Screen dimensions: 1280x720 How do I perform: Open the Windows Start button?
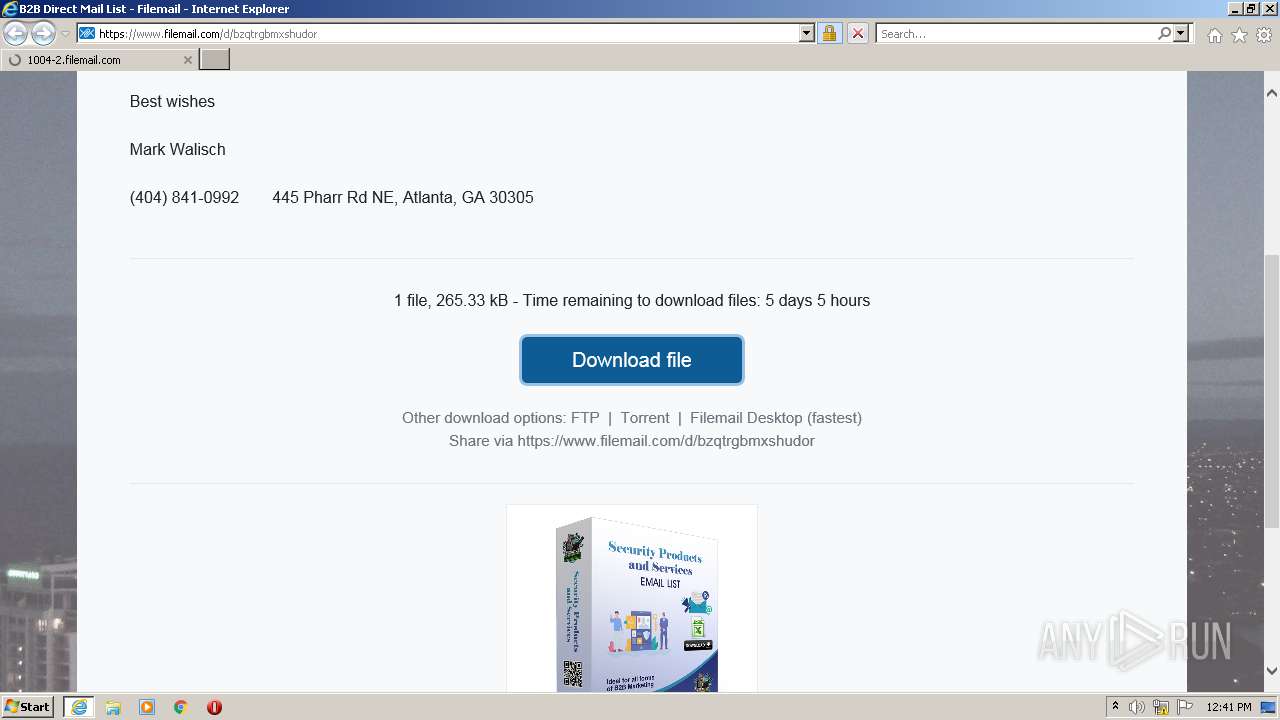click(x=27, y=706)
